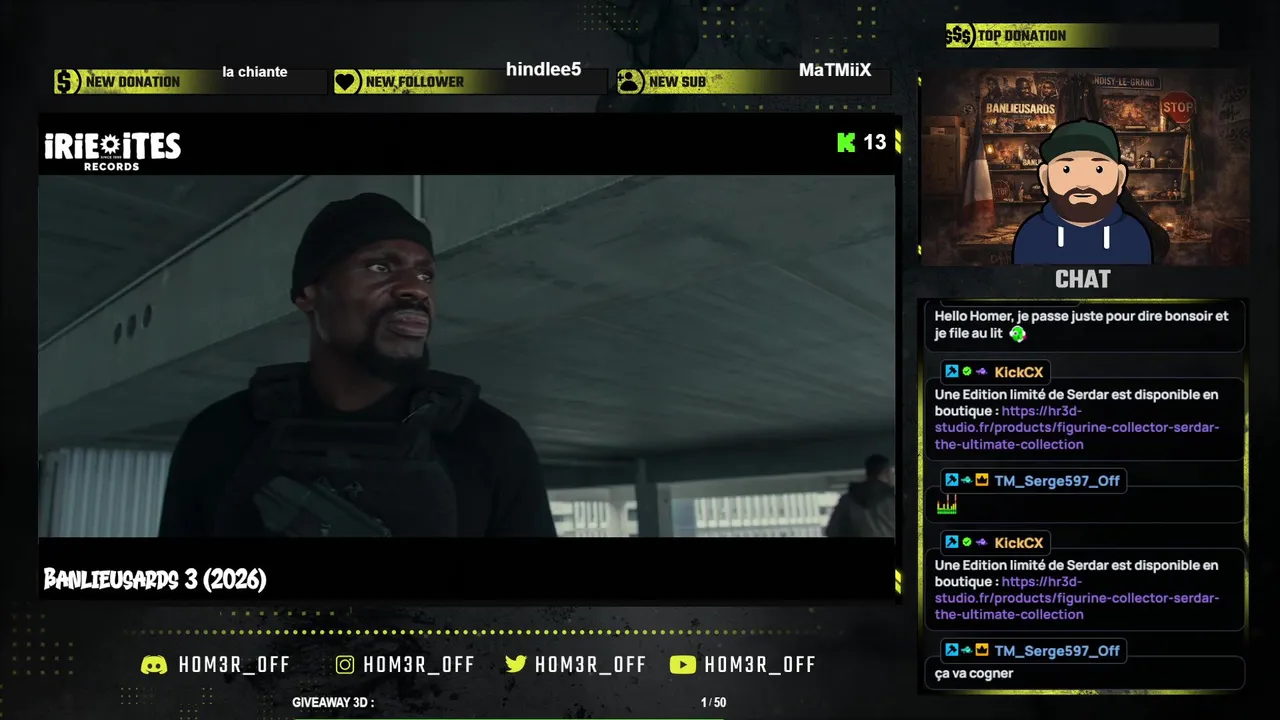Click the $$$ icon beside Top Donation
The width and height of the screenshot is (1280, 720).
click(959, 36)
